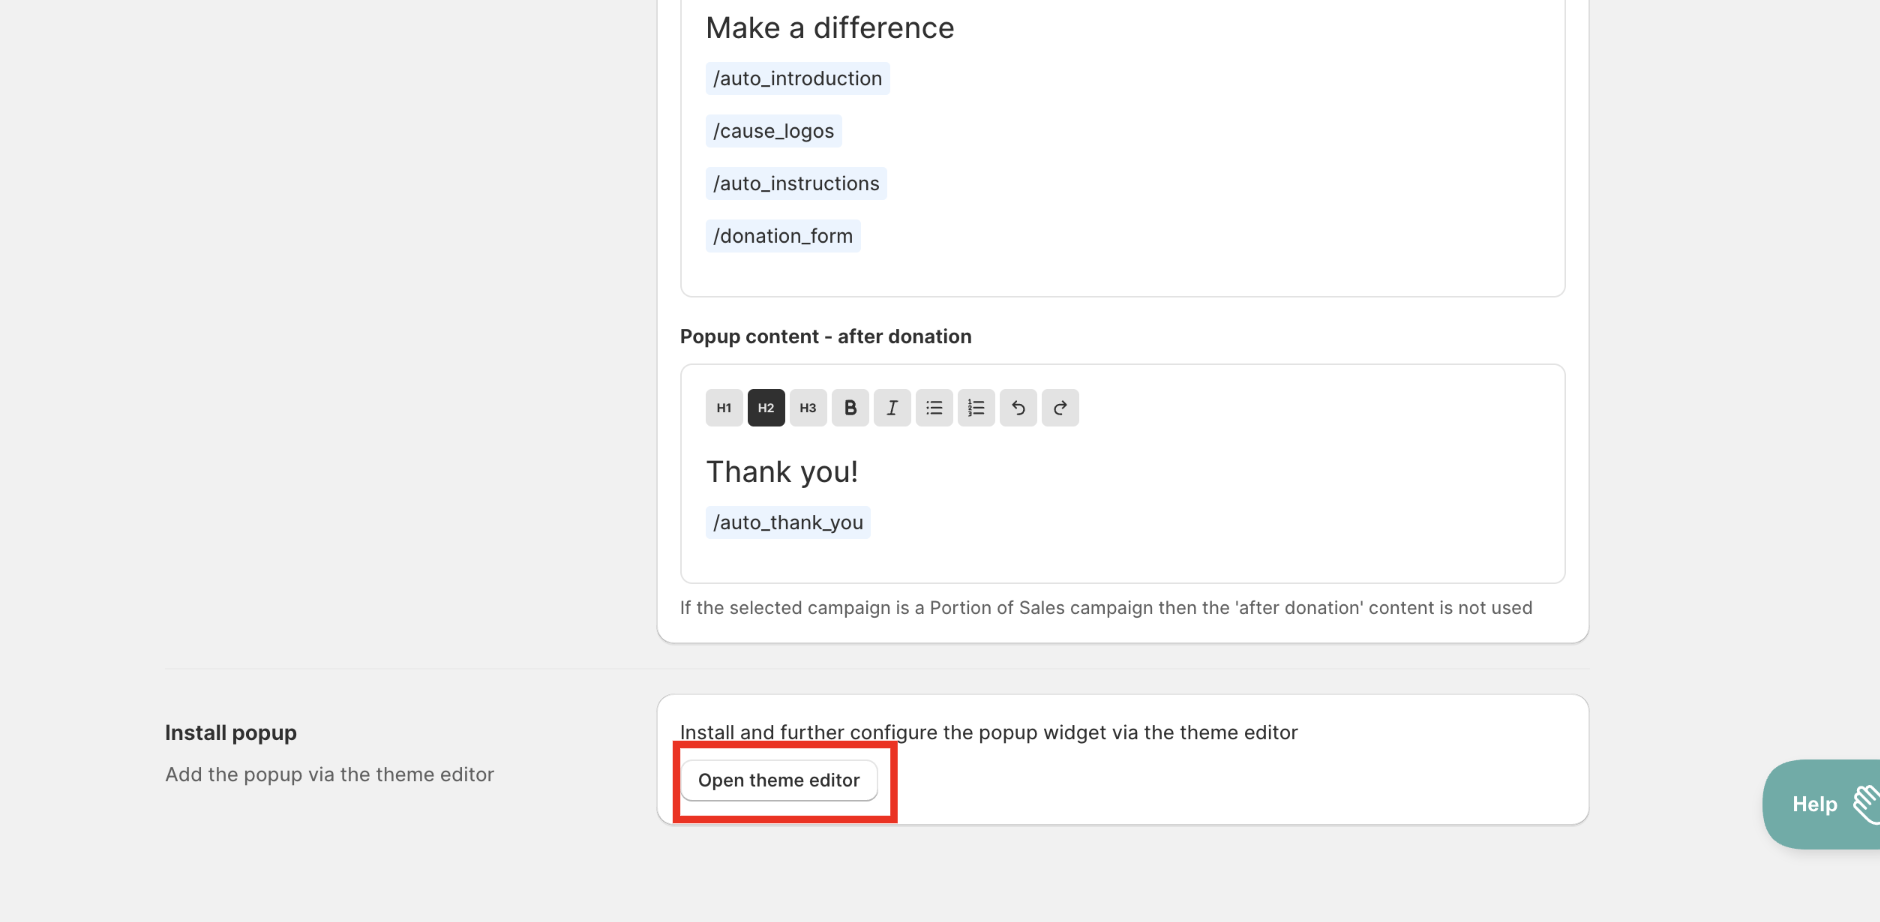Place cursor in "Make a difference" heading
Image resolution: width=1880 pixels, height=922 pixels.
coord(829,28)
